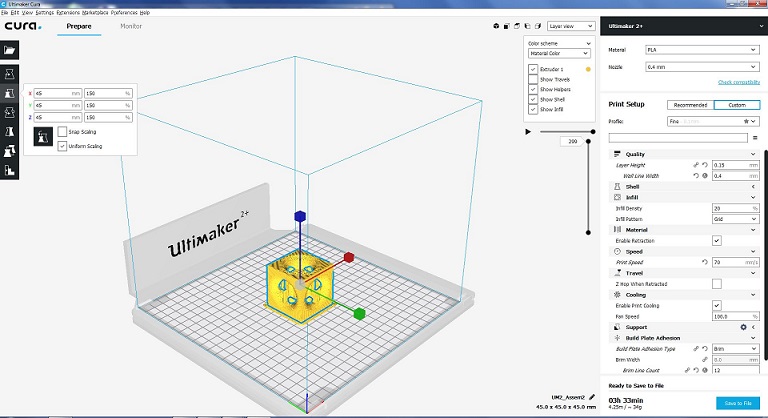Select the Rotate tool in left toolbar
This screenshot has height=418, width=768.
[9, 112]
